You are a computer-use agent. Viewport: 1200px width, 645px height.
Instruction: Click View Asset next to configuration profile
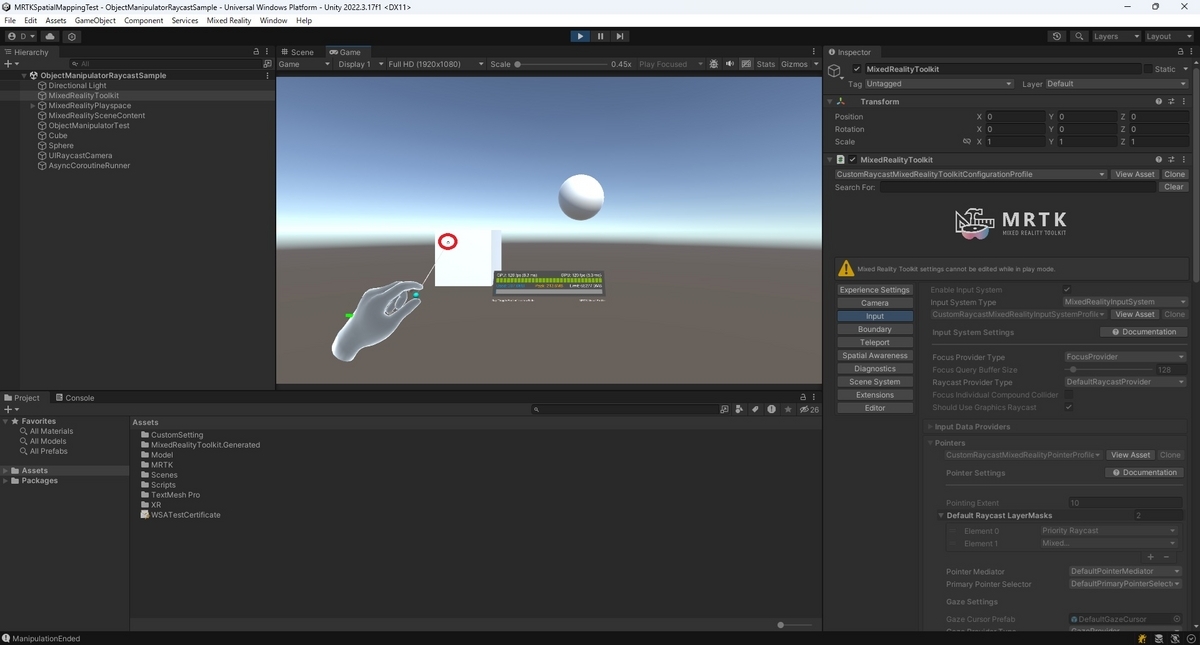click(1134, 174)
